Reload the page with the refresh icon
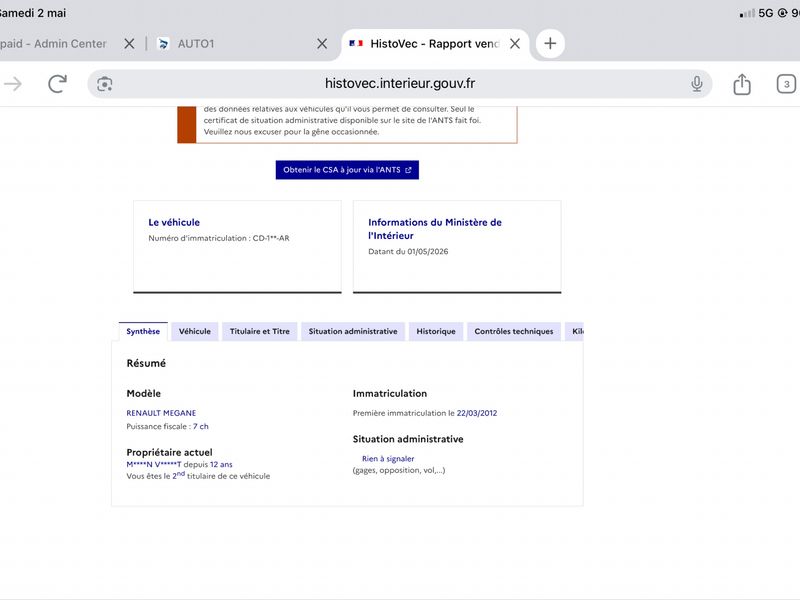This screenshot has height=600, width=800. click(58, 84)
